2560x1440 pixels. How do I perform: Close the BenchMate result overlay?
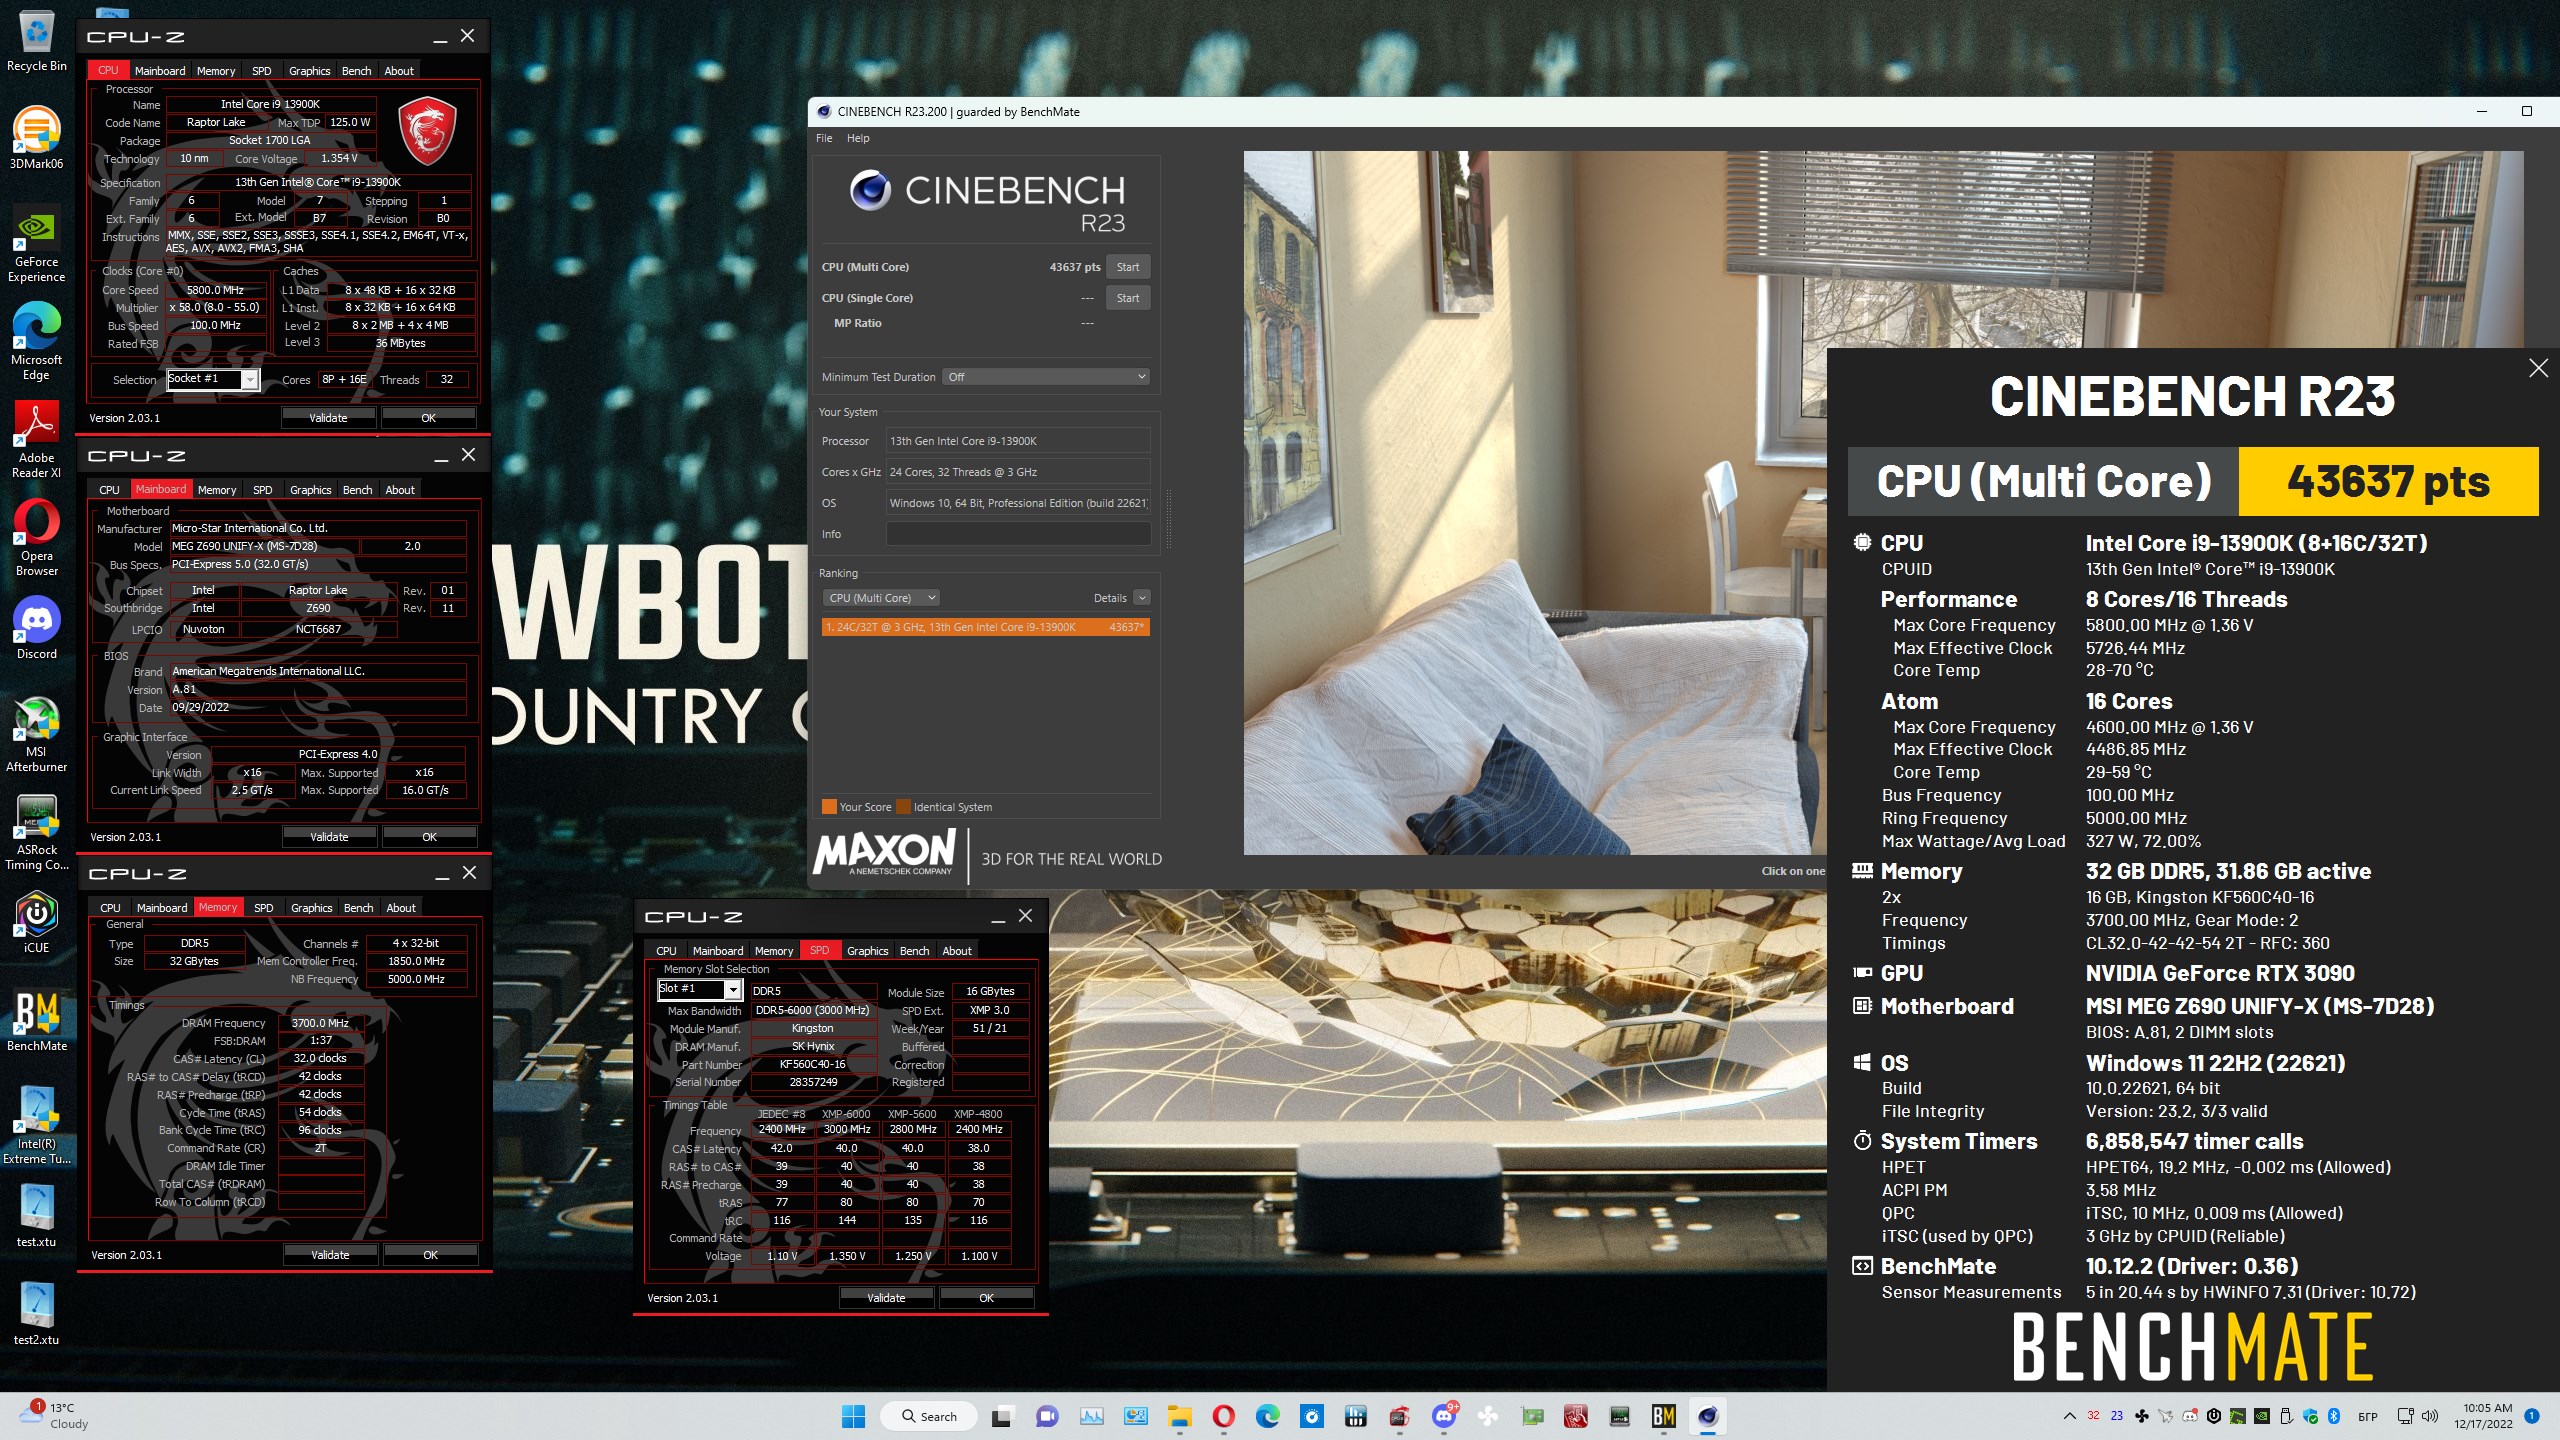click(2538, 368)
